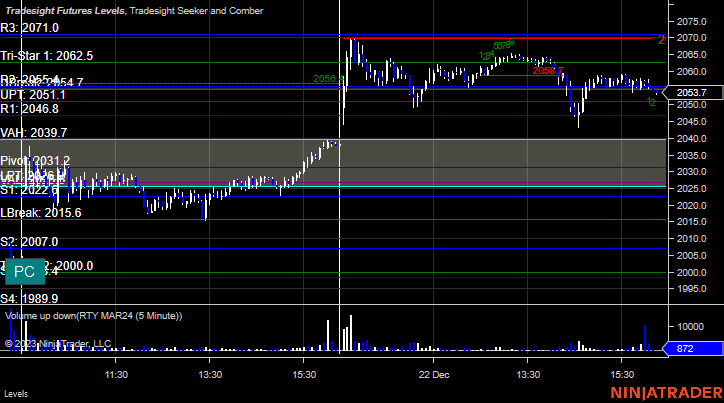Image resolution: width=724 pixels, height=403 pixels.
Task: Click the R3: 2071.0 level label
Action: click(30, 28)
